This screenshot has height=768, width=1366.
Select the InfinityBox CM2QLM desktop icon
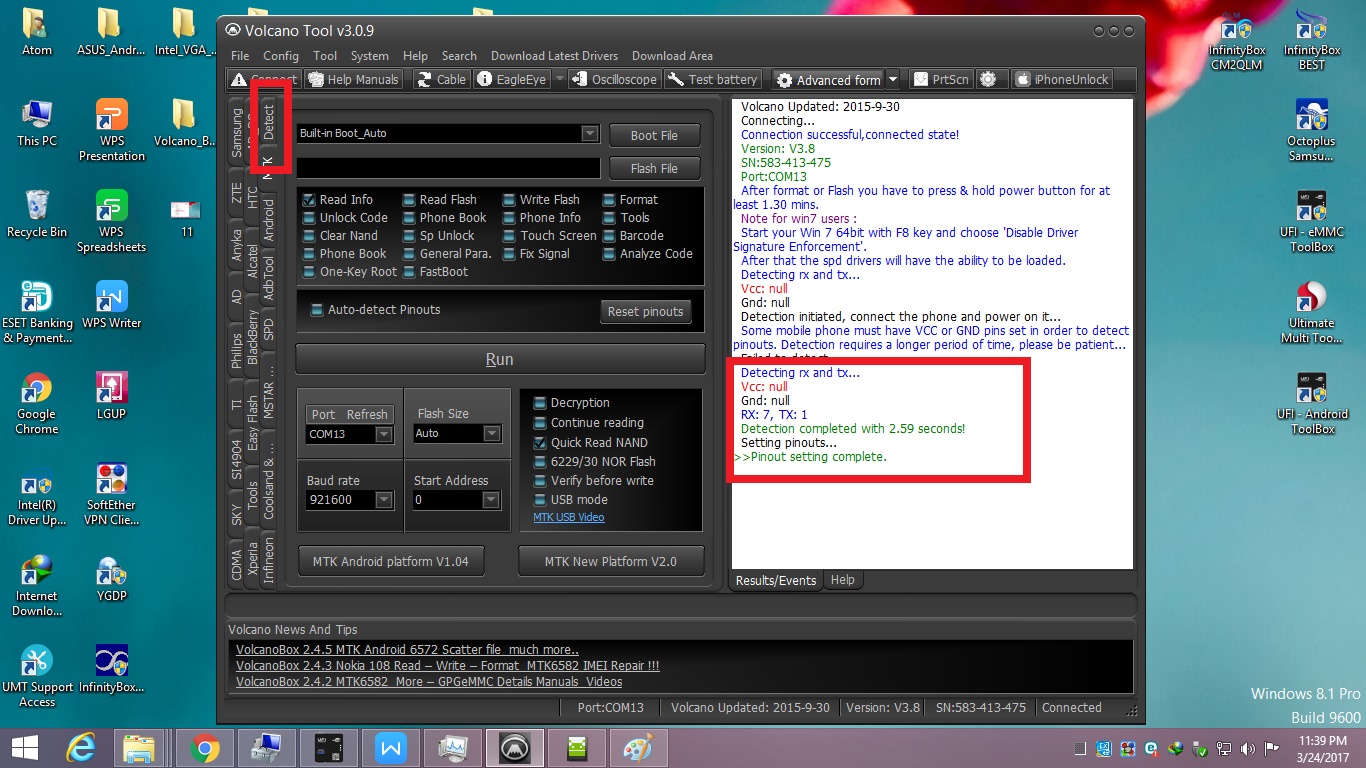1237,40
